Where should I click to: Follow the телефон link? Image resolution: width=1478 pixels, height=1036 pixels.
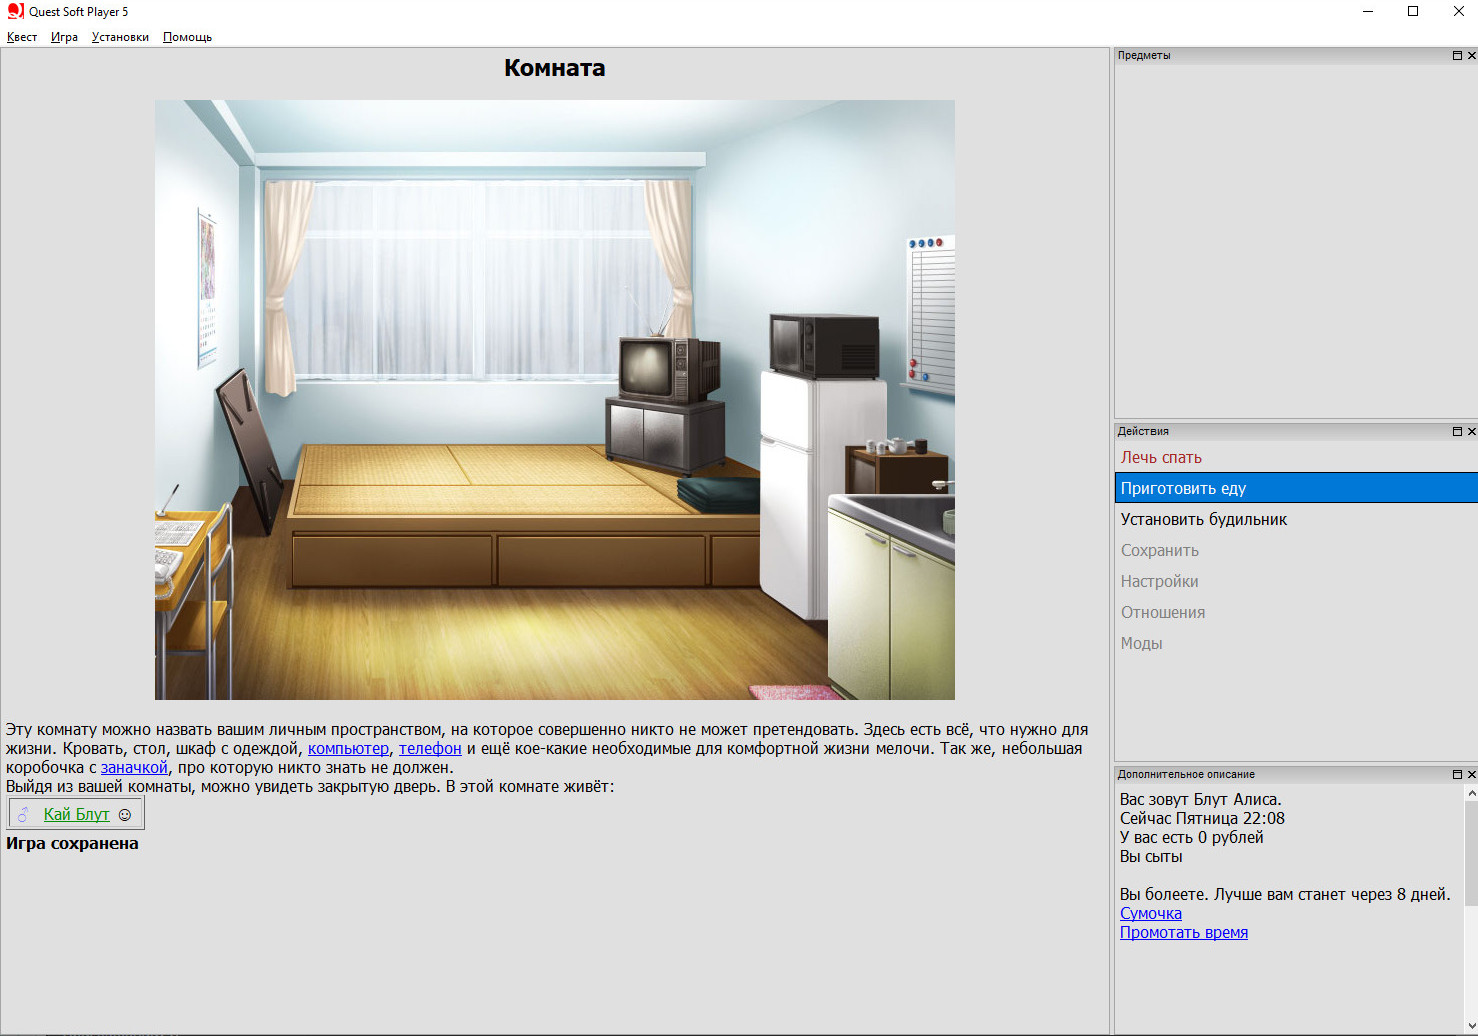[x=430, y=749]
